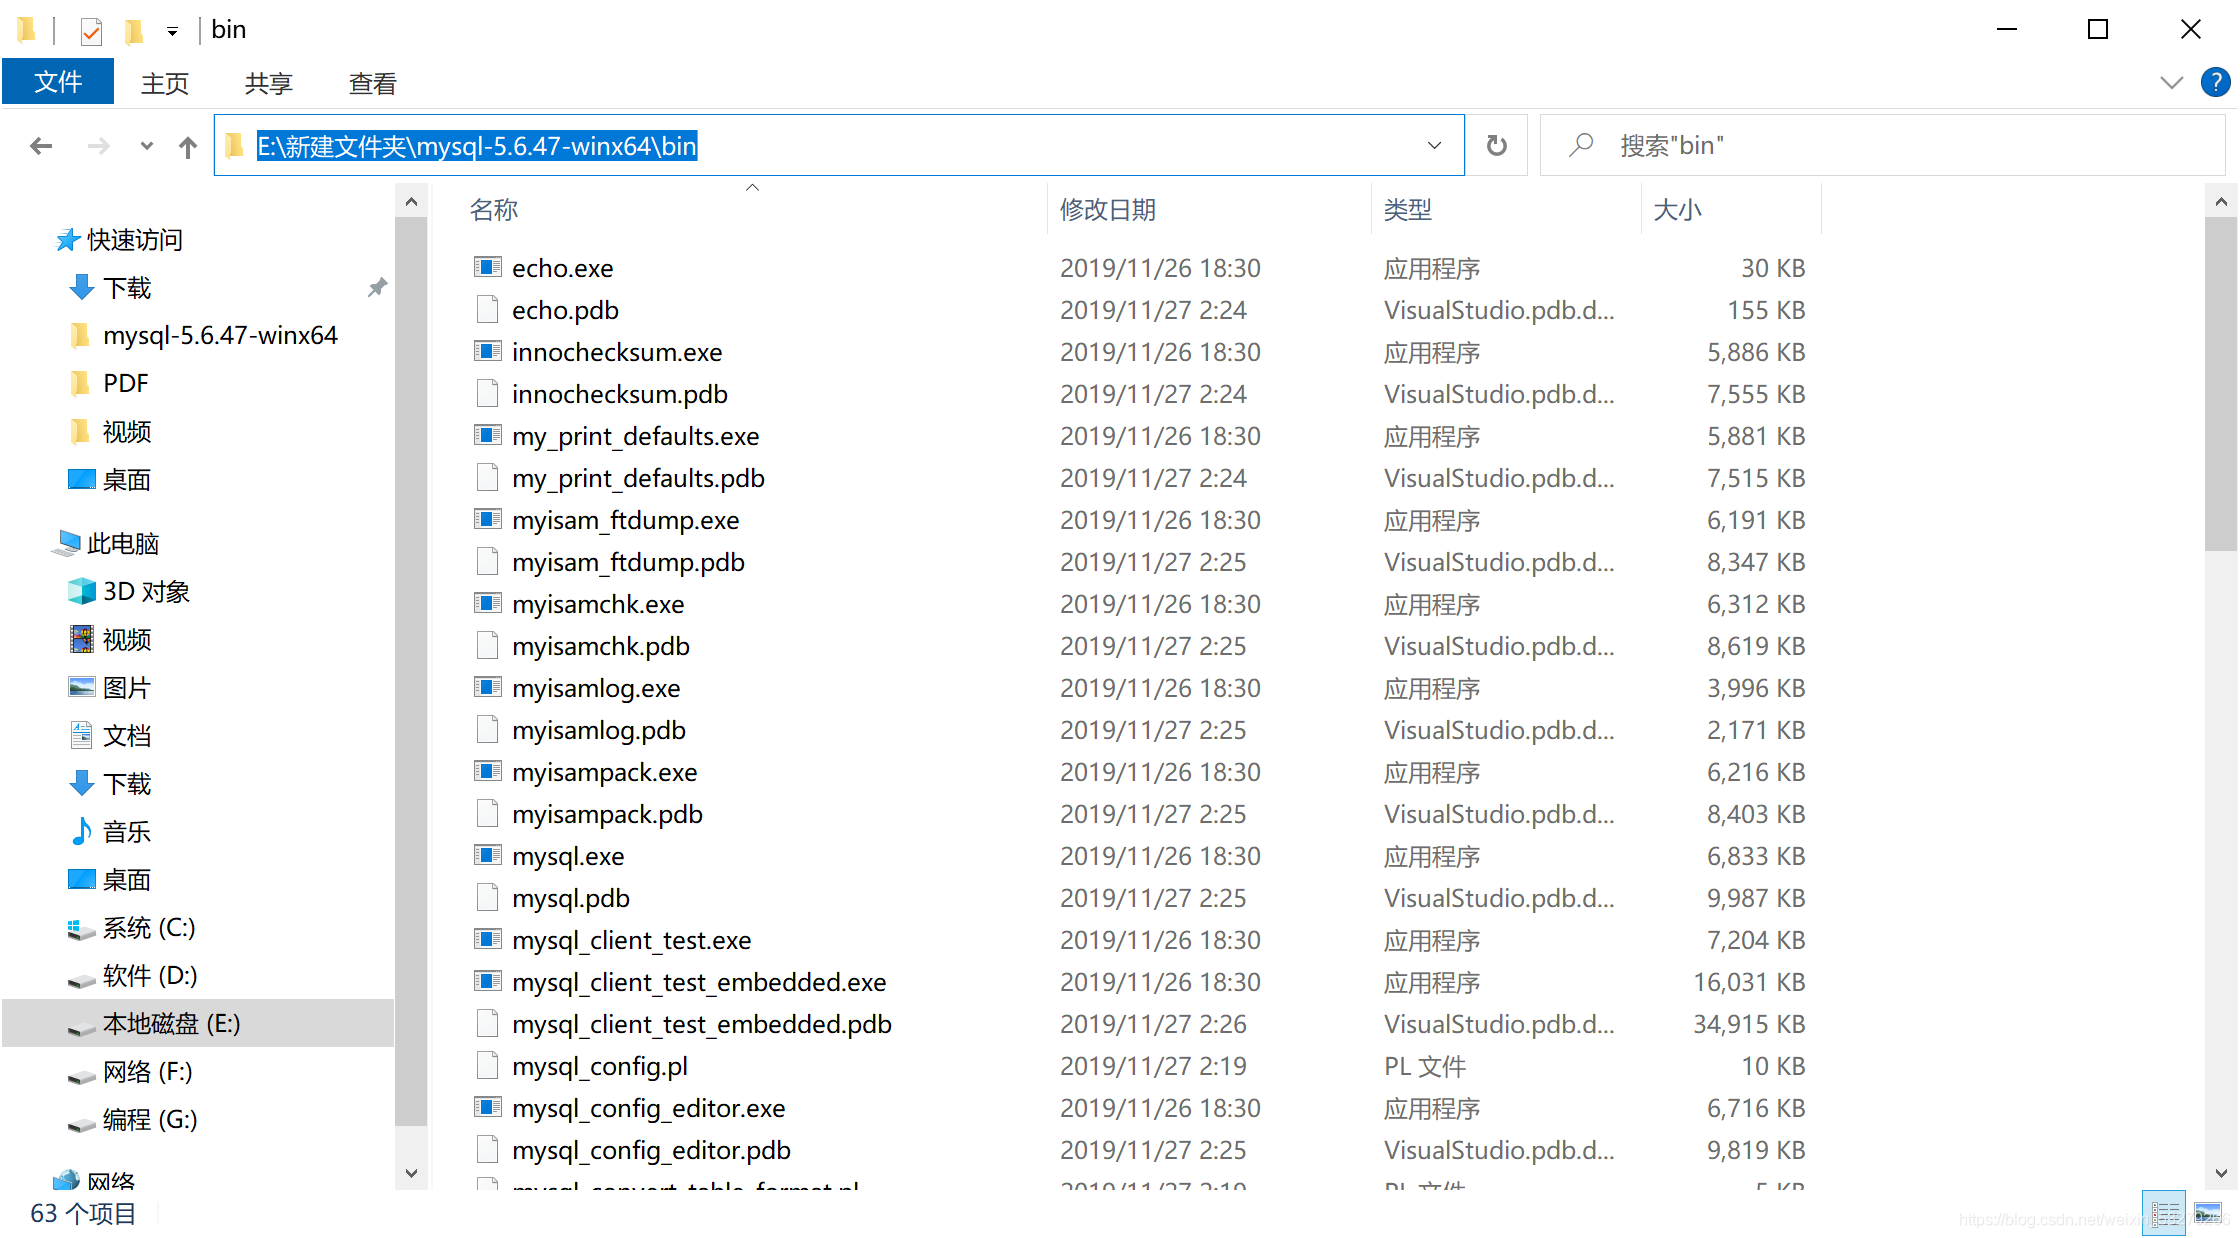Click the myisamchk.exe application icon

pyautogui.click(x=487, y=603)
